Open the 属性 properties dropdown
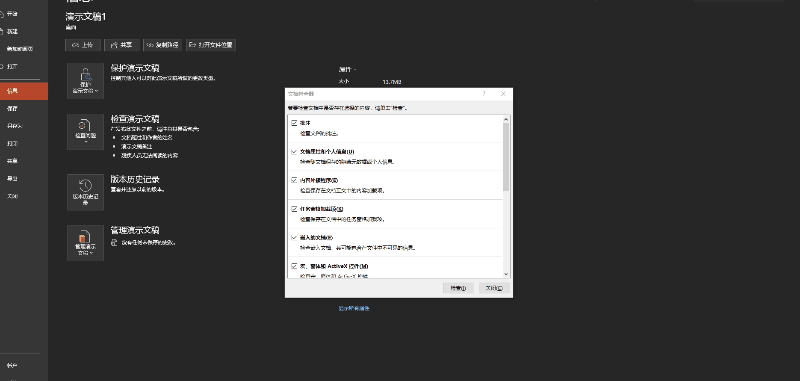800x381 pixels. click(348, 69)
